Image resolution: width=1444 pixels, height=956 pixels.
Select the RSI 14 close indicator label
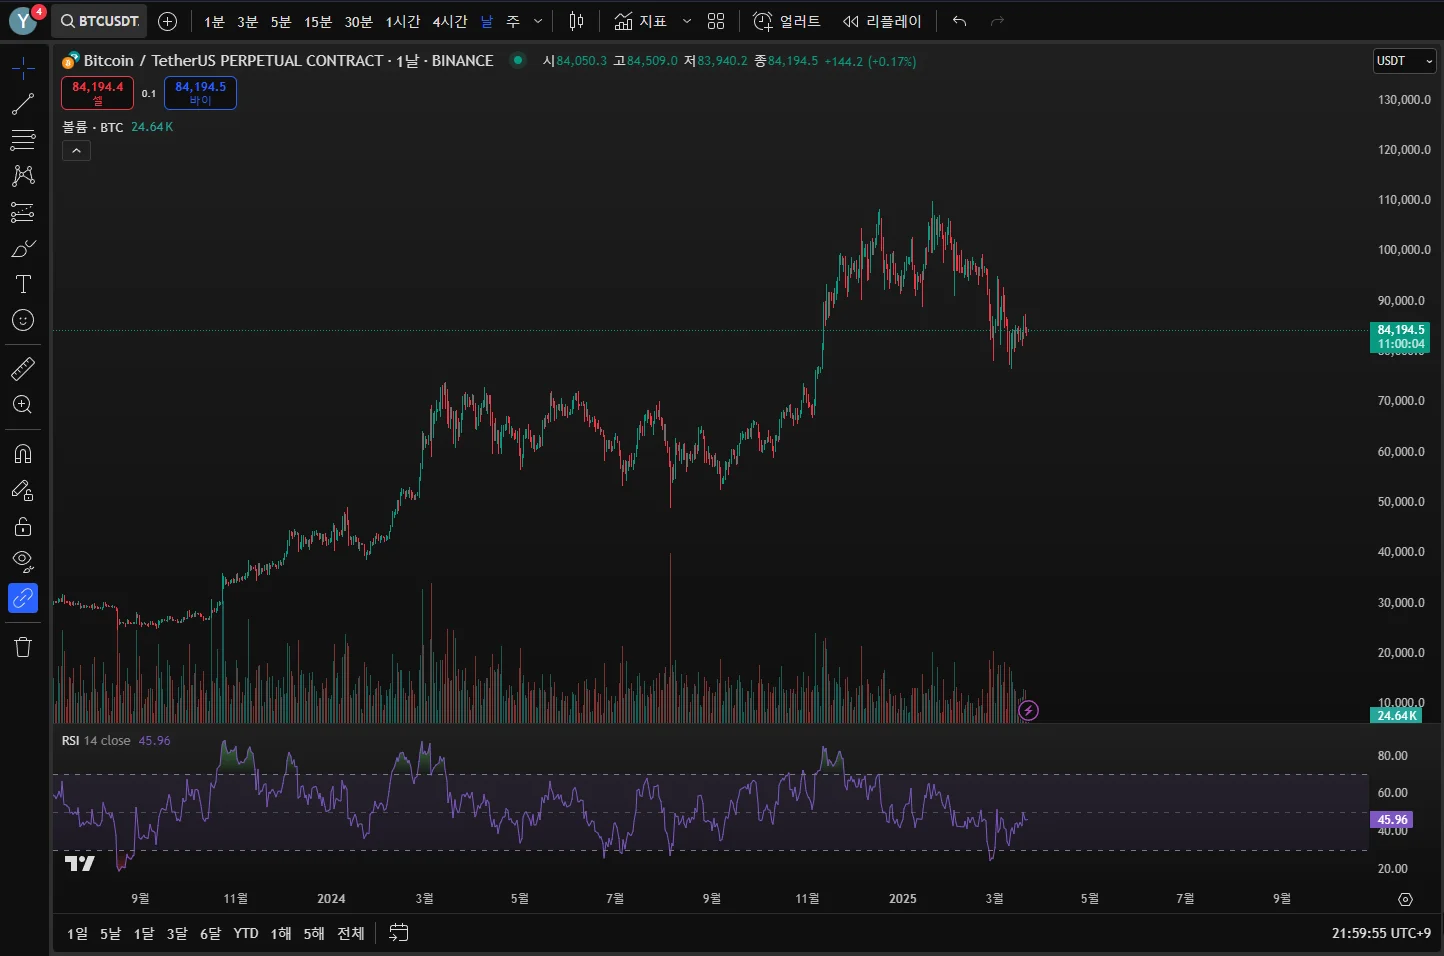tap(96, 741)
